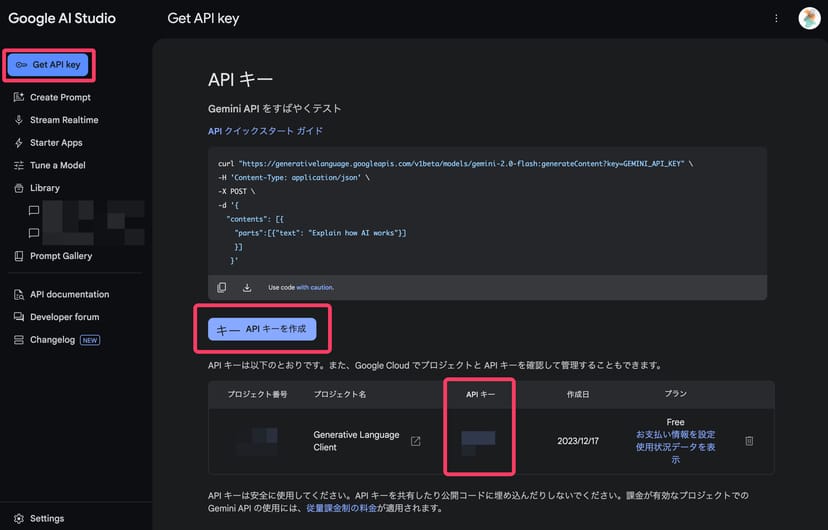Delete the API key with trash icon
The height and width of the screenshot is (530, 828).
(x=750, y=440)
